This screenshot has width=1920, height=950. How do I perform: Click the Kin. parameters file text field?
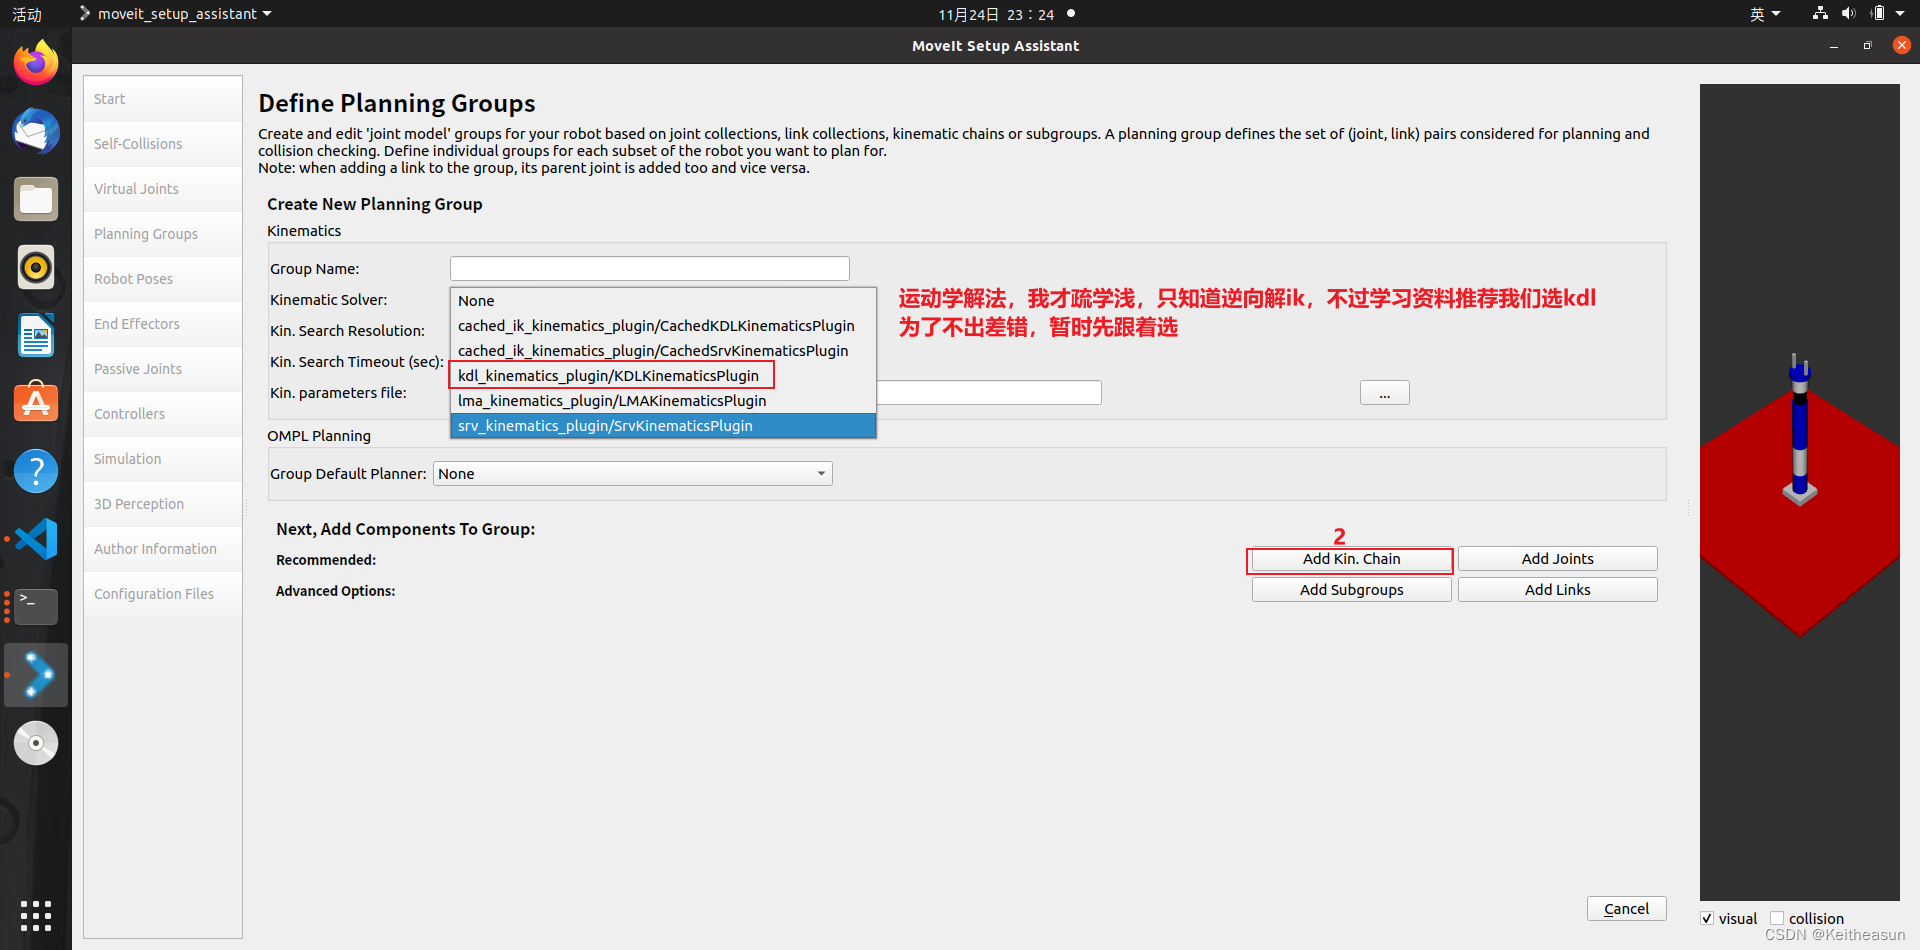[988, 393]
